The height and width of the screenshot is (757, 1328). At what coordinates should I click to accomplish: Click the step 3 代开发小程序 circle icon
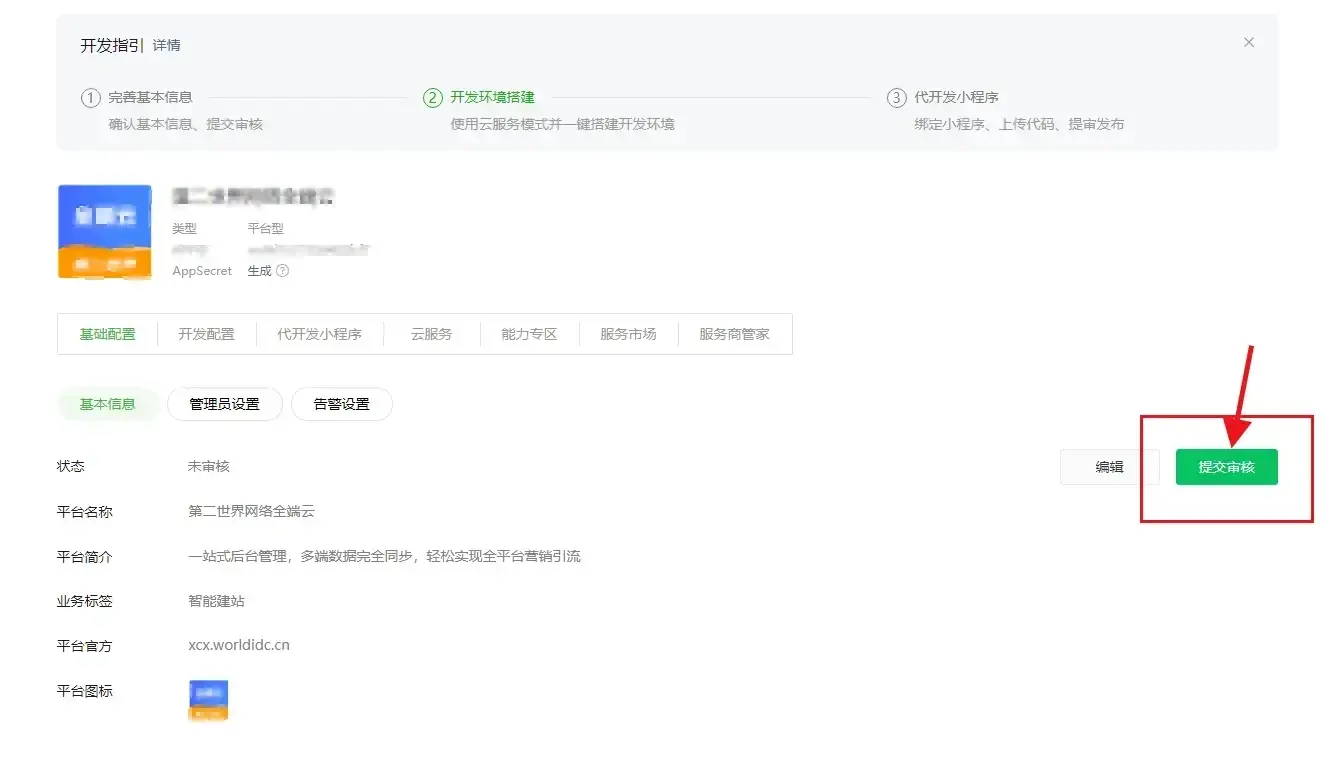896,98
